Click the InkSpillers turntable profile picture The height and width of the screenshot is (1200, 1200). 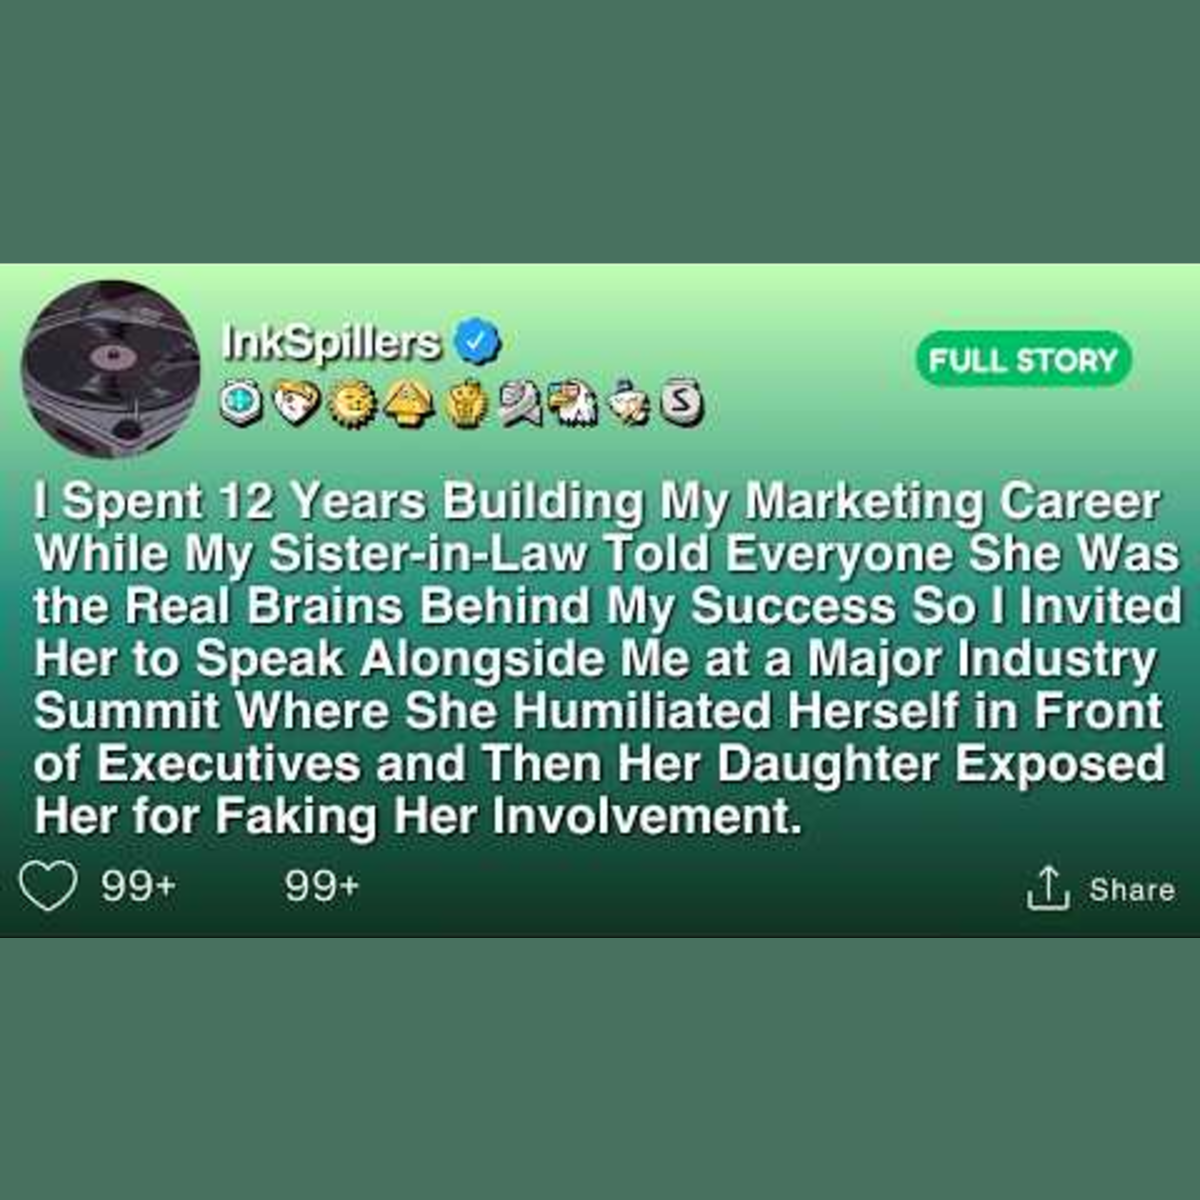coord(110,369)
